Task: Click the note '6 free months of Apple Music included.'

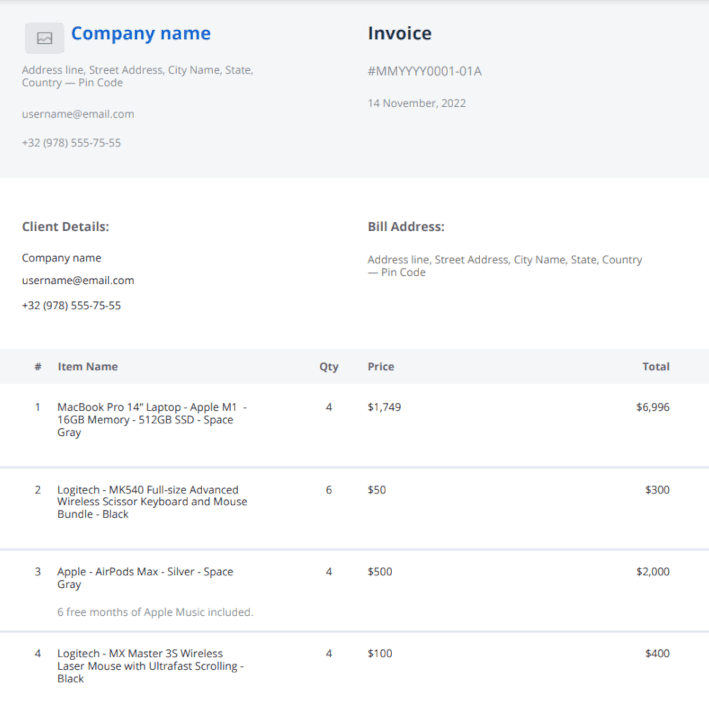Action: (155, 612)
